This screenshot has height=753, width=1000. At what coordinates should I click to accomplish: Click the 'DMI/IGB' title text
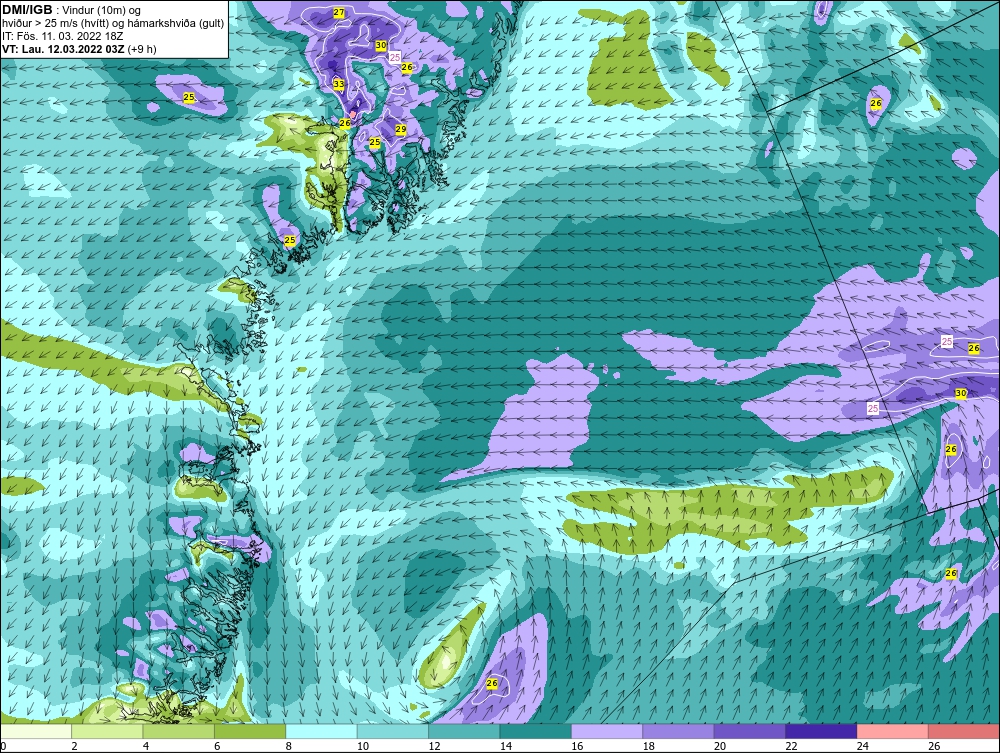tap(27, 10)
